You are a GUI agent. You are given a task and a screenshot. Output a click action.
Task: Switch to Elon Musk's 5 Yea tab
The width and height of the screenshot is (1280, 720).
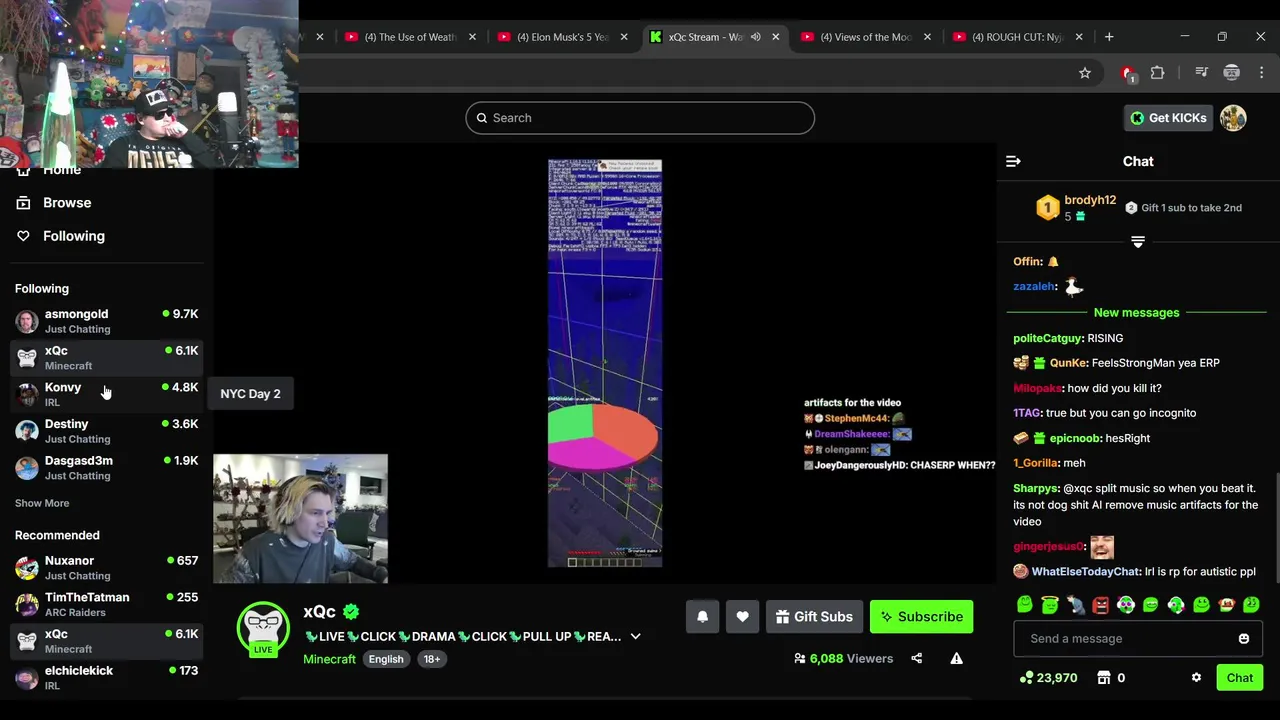point(562,37)
